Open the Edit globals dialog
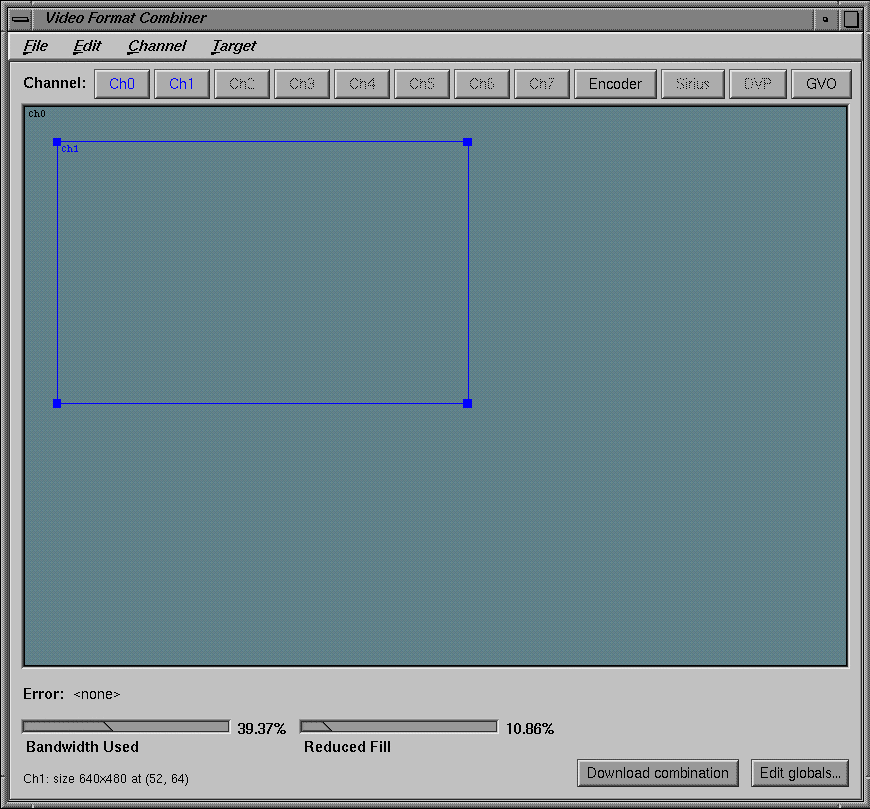This screenshot has height=809, width=870. tap(800, 773)
